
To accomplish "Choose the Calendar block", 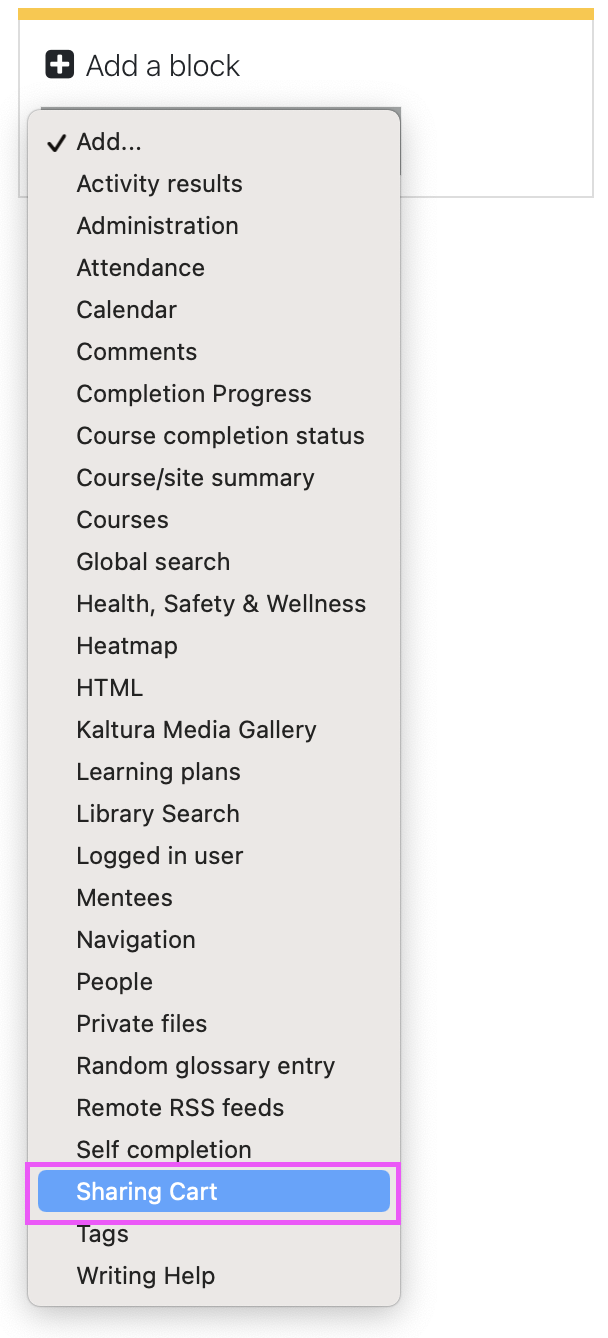I will pyautogui.click(x=214, y=310).
